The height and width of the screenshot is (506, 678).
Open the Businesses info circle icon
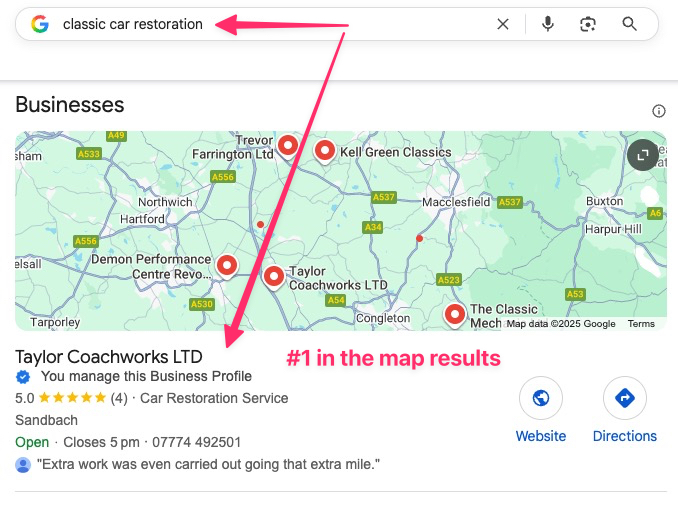pyautogui.click(x=659, y=111)
